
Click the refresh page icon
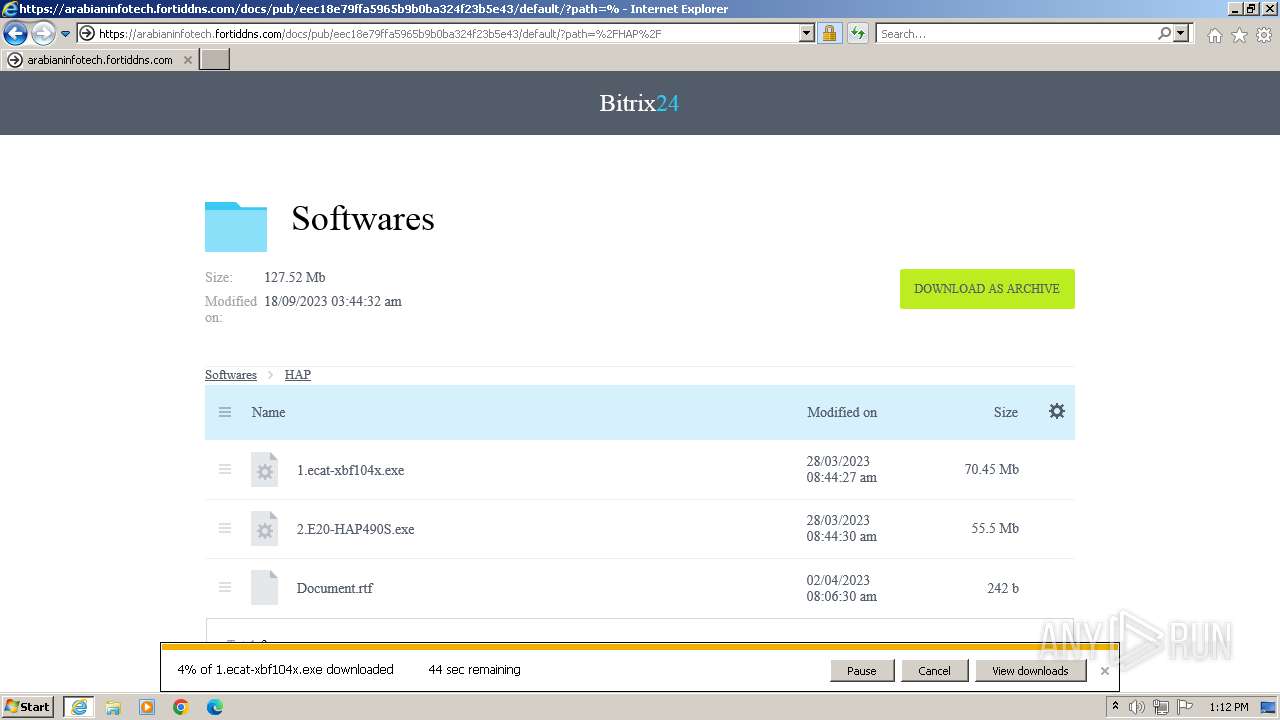coord(857,34)
